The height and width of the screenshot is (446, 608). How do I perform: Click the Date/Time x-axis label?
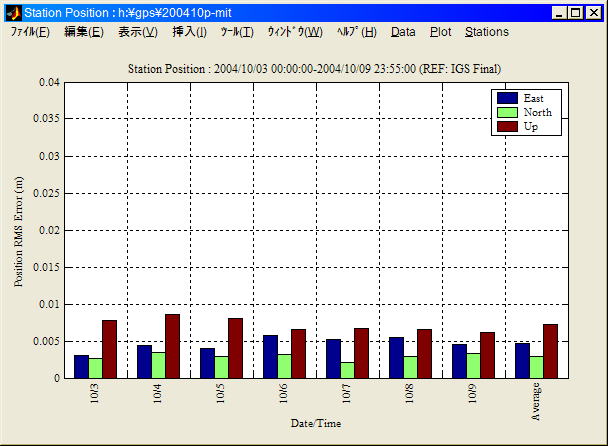point(316,423)
